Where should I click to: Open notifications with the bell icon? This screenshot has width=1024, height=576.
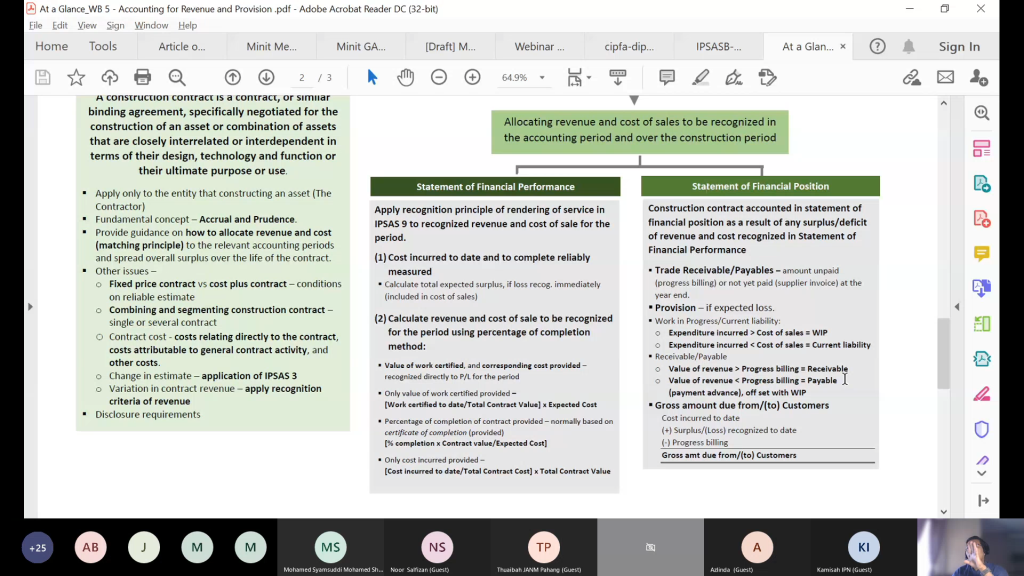(908, 46)
